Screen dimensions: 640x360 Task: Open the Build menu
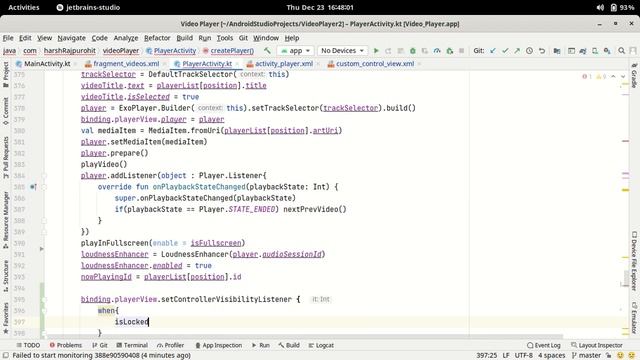tap(184, 38)
